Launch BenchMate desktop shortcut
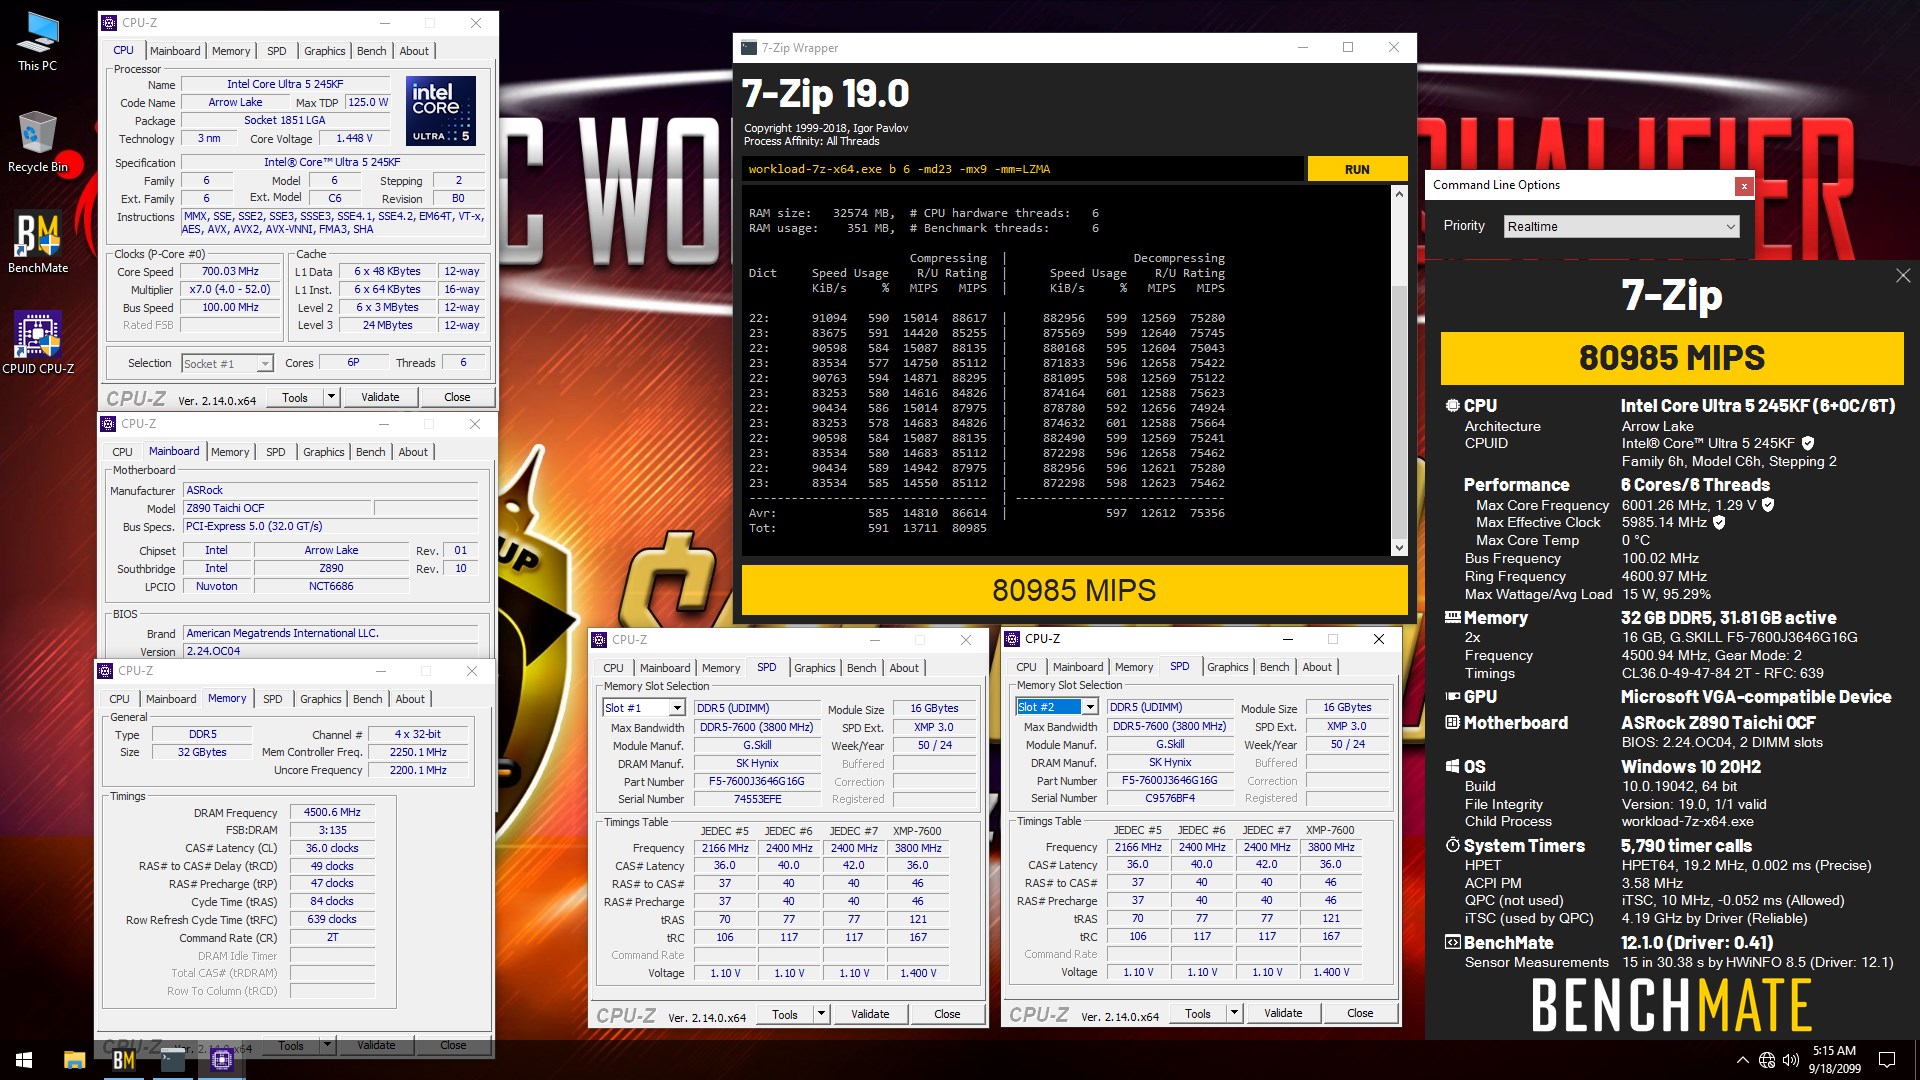 (37, 243)
